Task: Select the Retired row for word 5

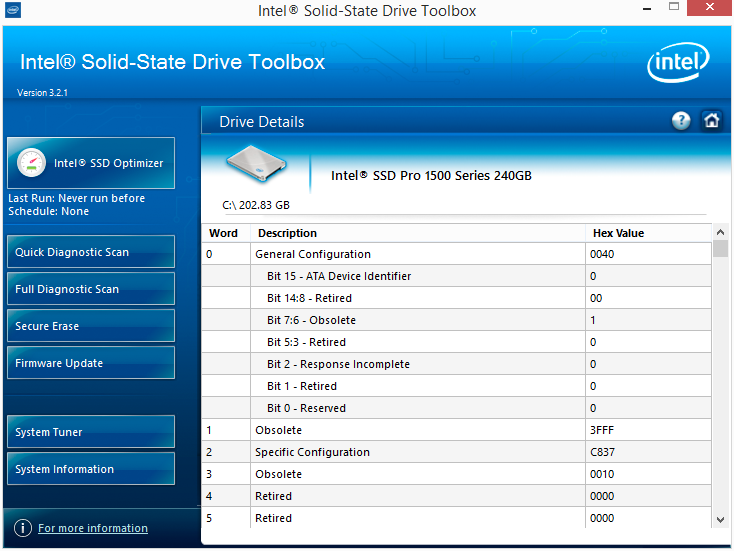Action: click(x=456, y=518)
